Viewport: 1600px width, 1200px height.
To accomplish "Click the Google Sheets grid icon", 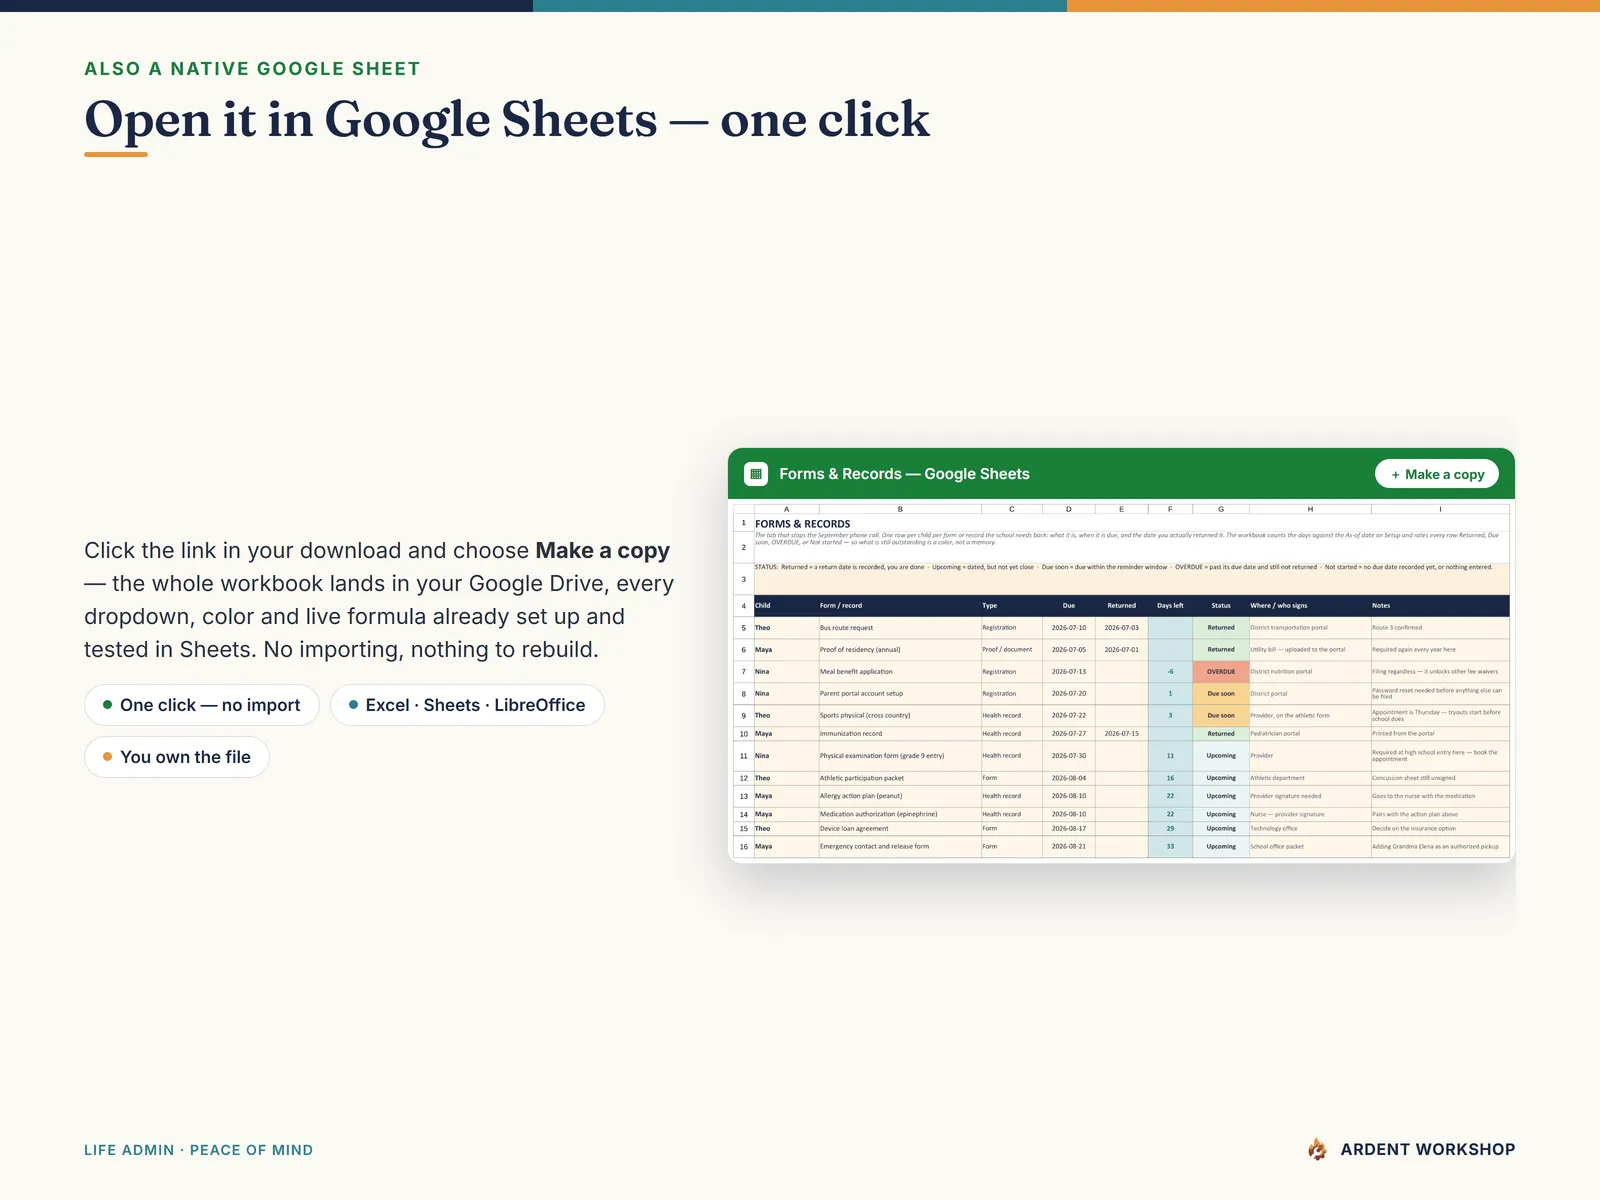I will 756,474.
